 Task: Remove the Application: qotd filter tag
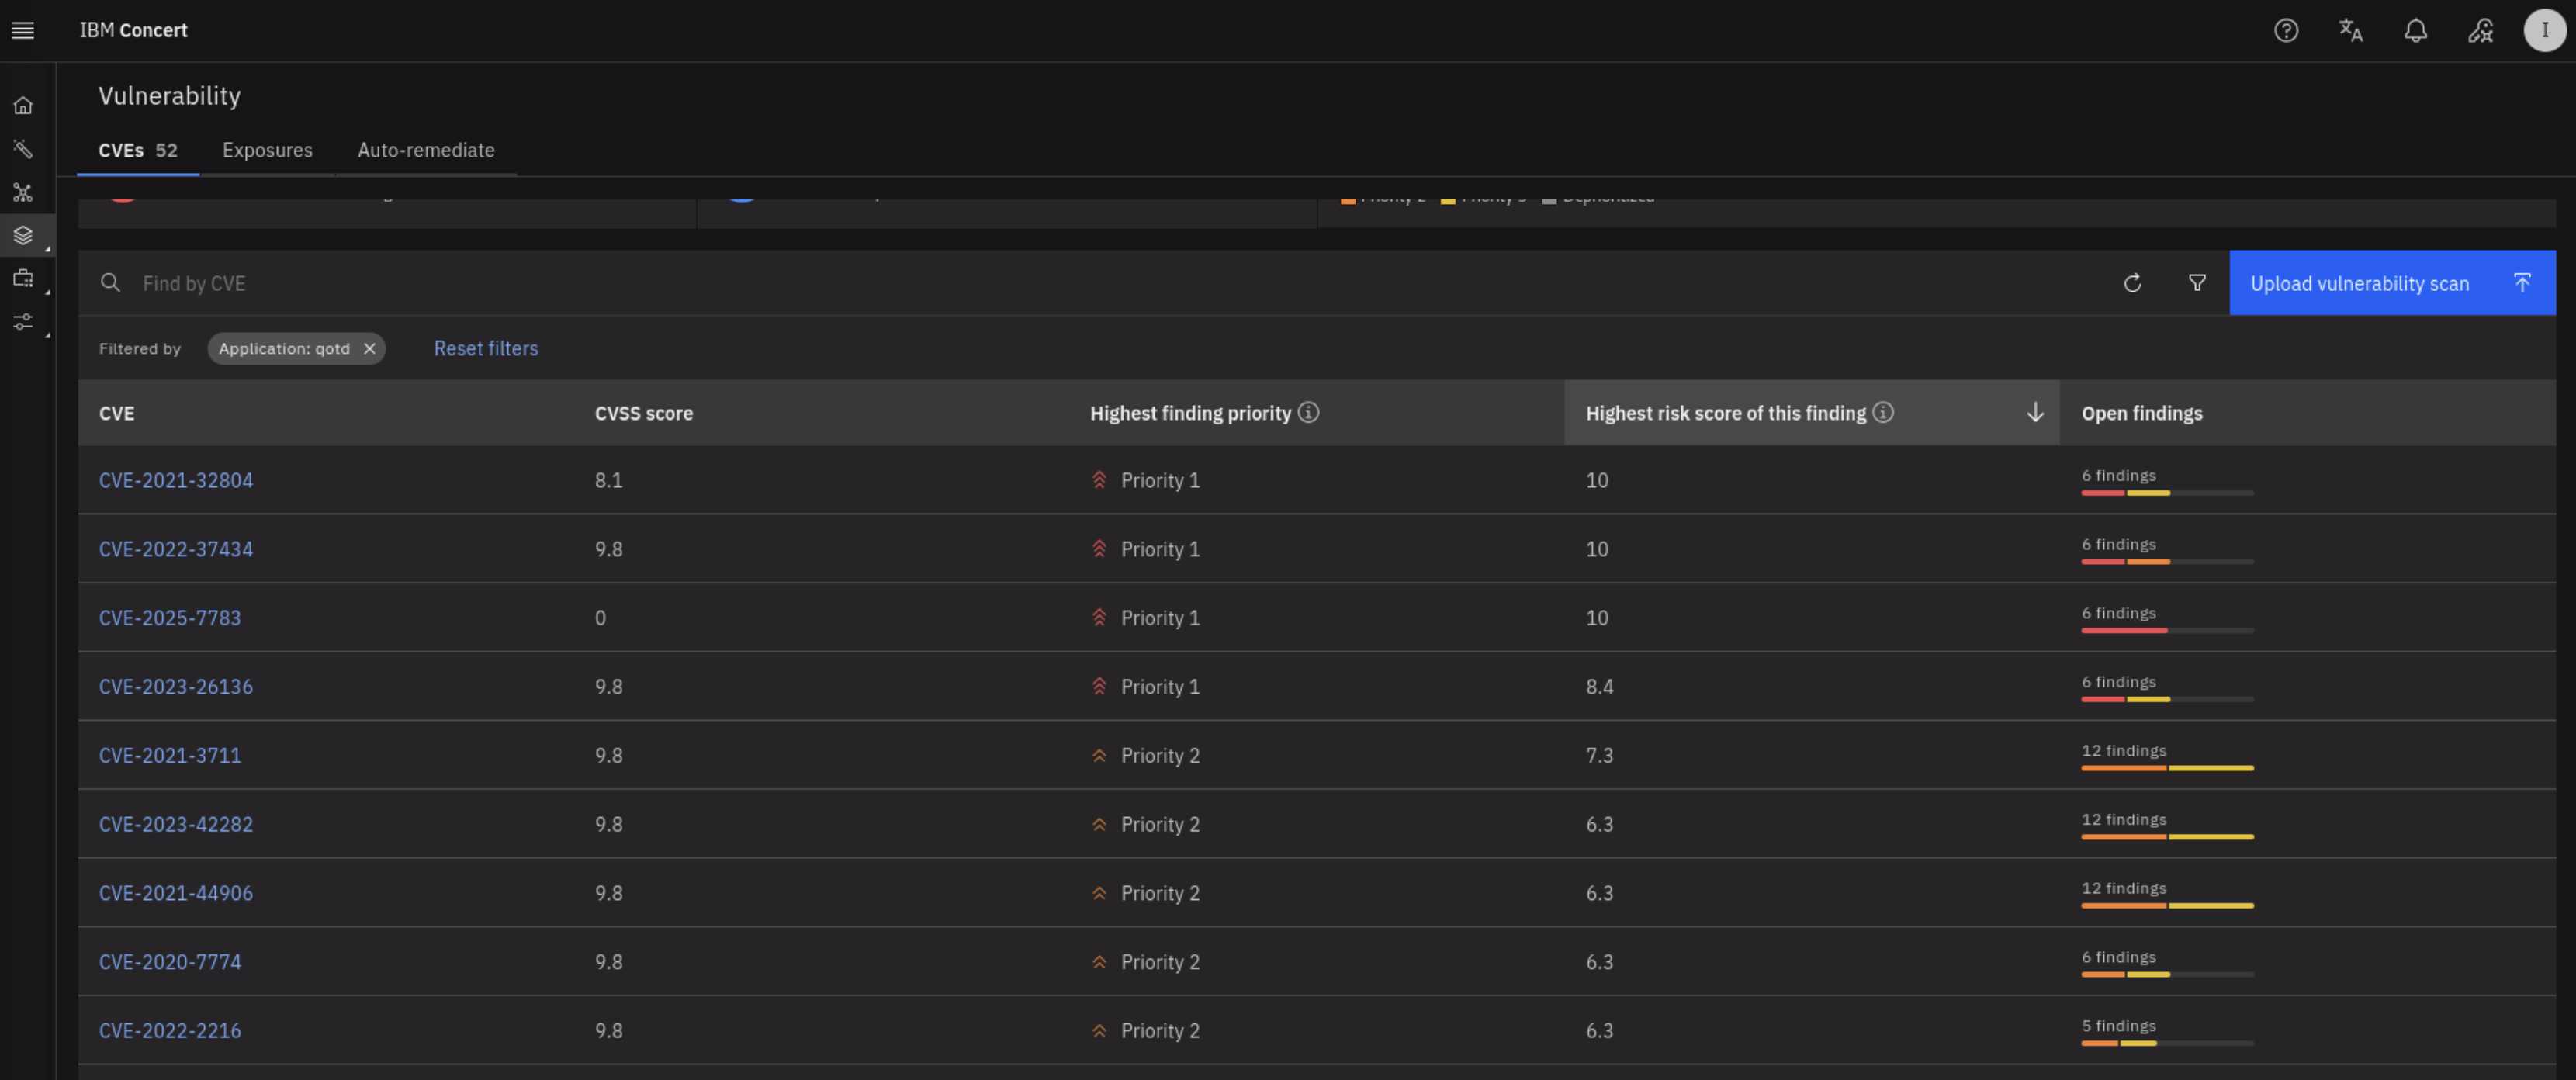pyautogui.click(x=370, y=348)
